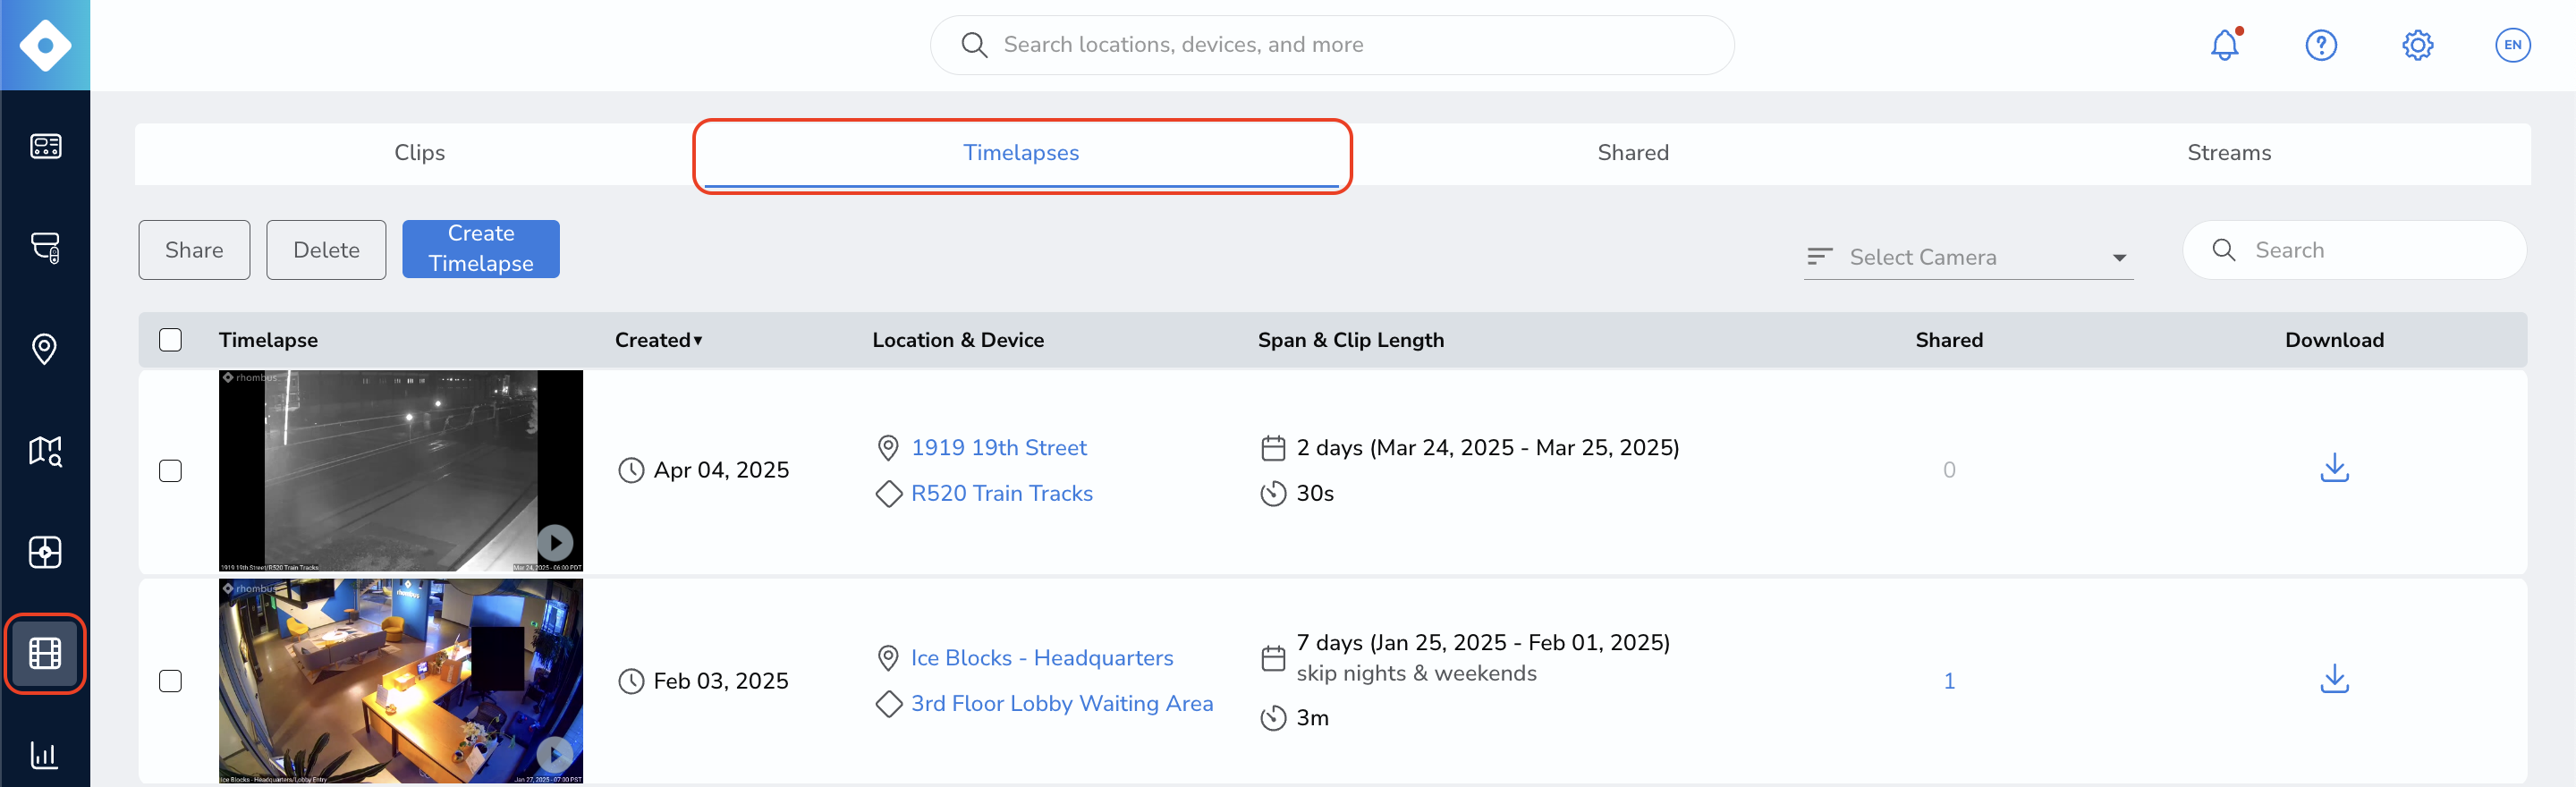The image size is (2576, 787).
Task: Click the shared count 0 value
Action: coord(1949,470)
